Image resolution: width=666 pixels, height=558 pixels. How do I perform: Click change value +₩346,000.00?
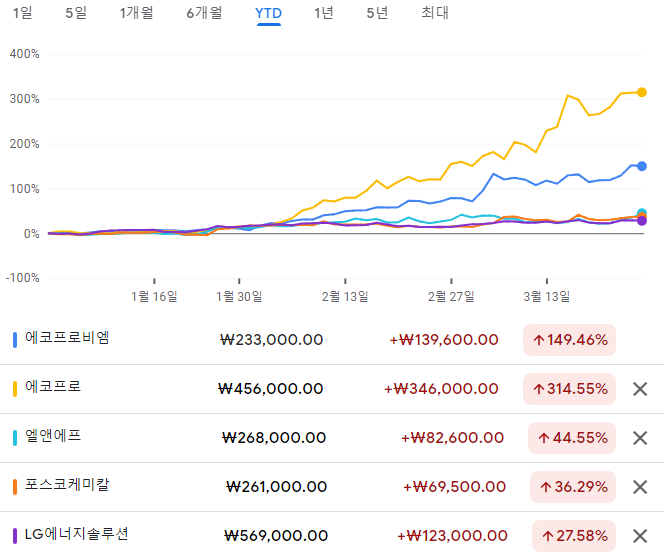click(441, 389)
